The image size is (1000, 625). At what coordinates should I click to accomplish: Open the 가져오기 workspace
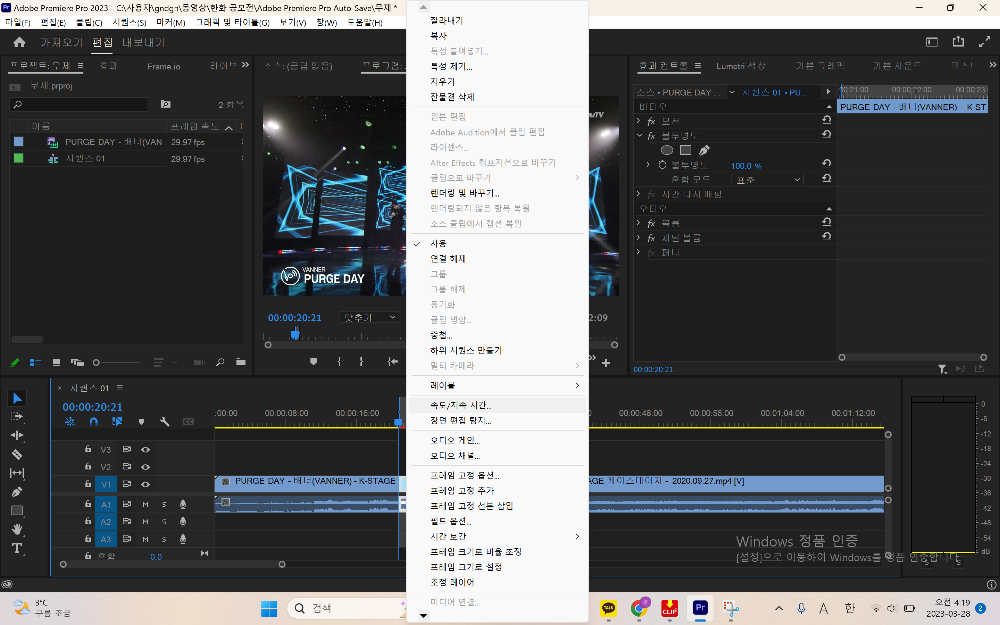[61, 42]
